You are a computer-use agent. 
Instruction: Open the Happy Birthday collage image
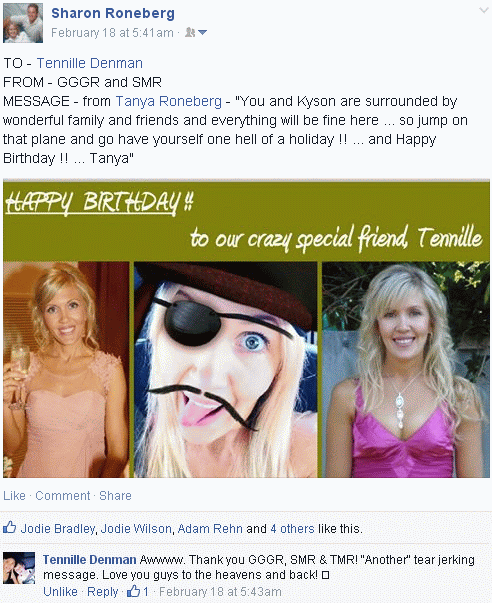point(246,329)
